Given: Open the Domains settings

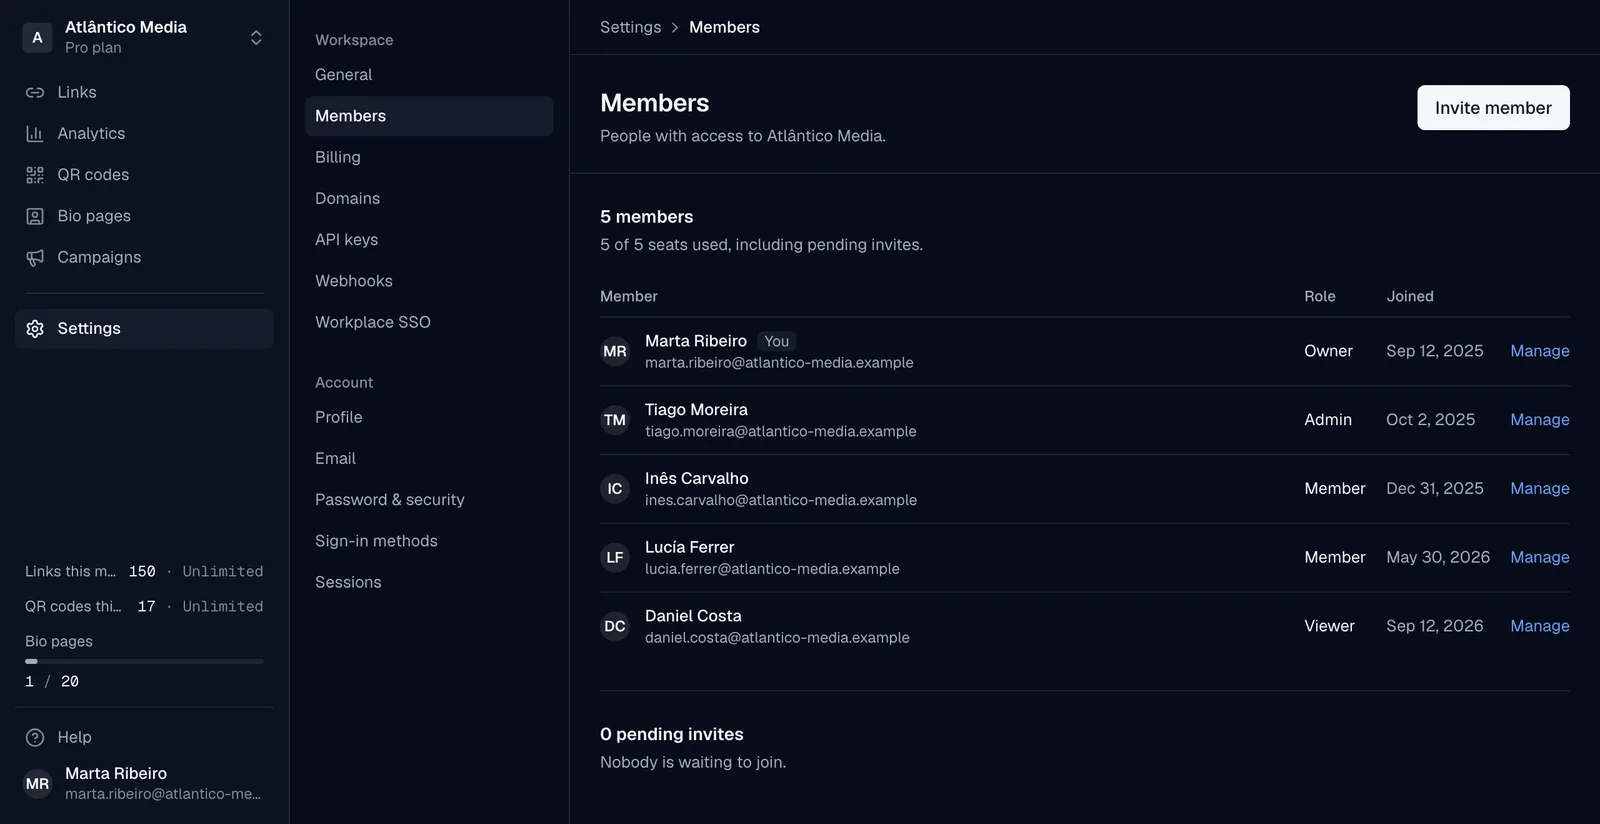Looking at the screenshot, I should pyautogui.click(x=429, y=198).
